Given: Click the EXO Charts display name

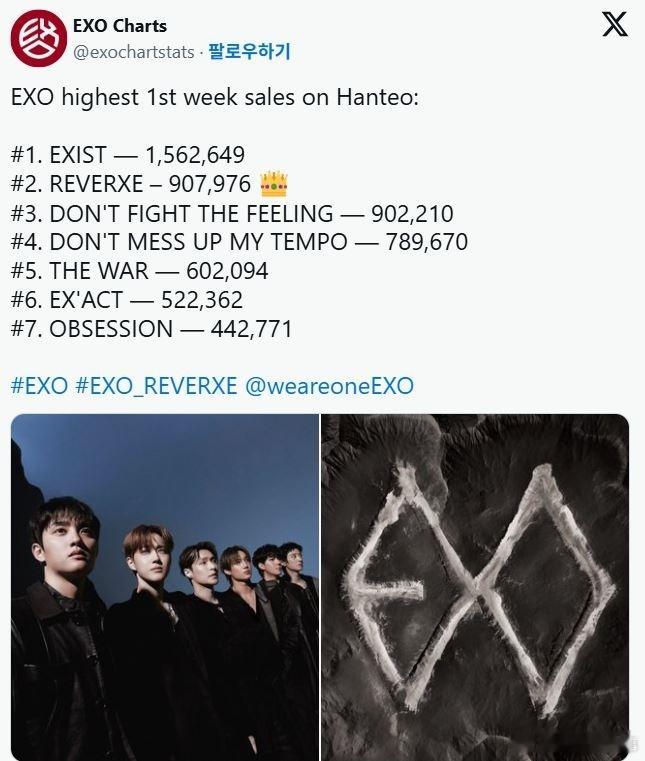Looking at the screenshot, I should (120, 26).
